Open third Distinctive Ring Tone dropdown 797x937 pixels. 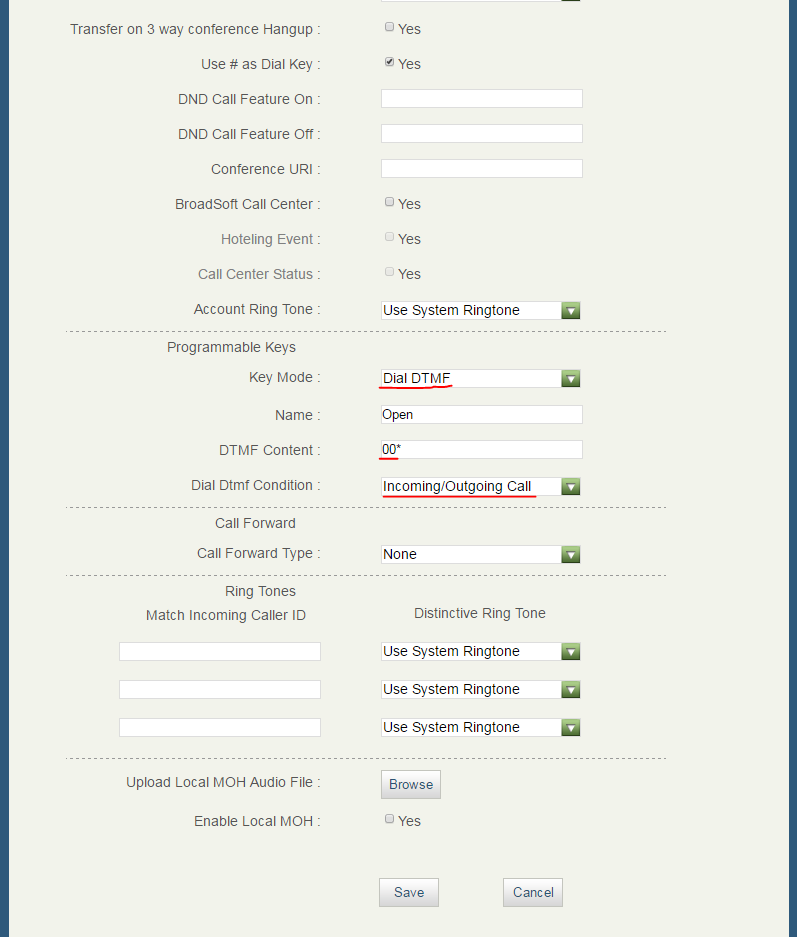click(x=481, y=727)
